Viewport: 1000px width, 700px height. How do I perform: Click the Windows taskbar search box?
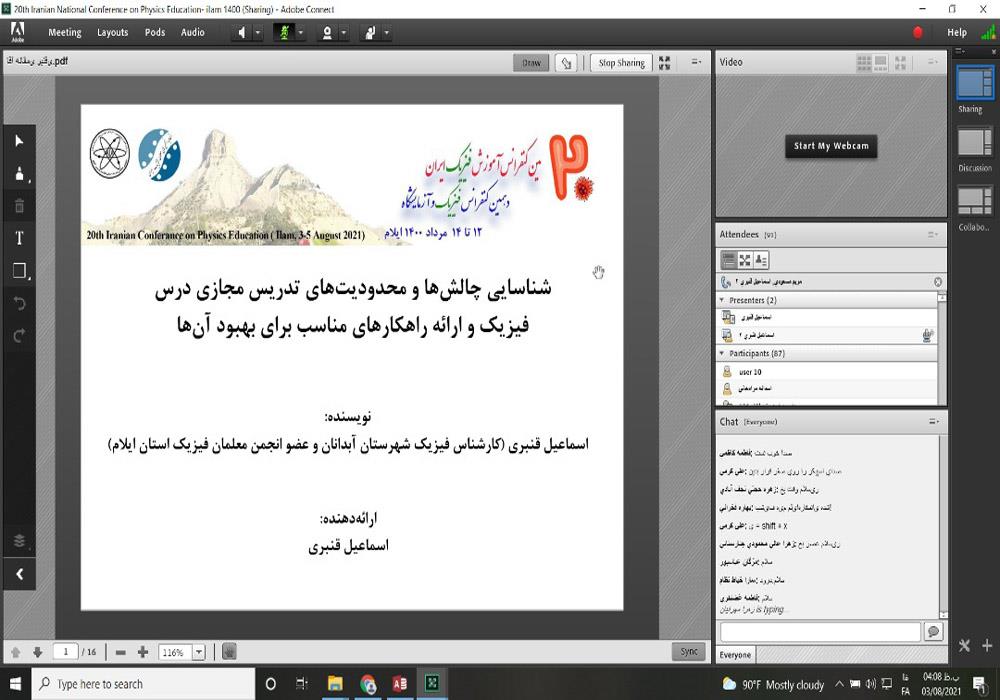click(x=142, y=684)
